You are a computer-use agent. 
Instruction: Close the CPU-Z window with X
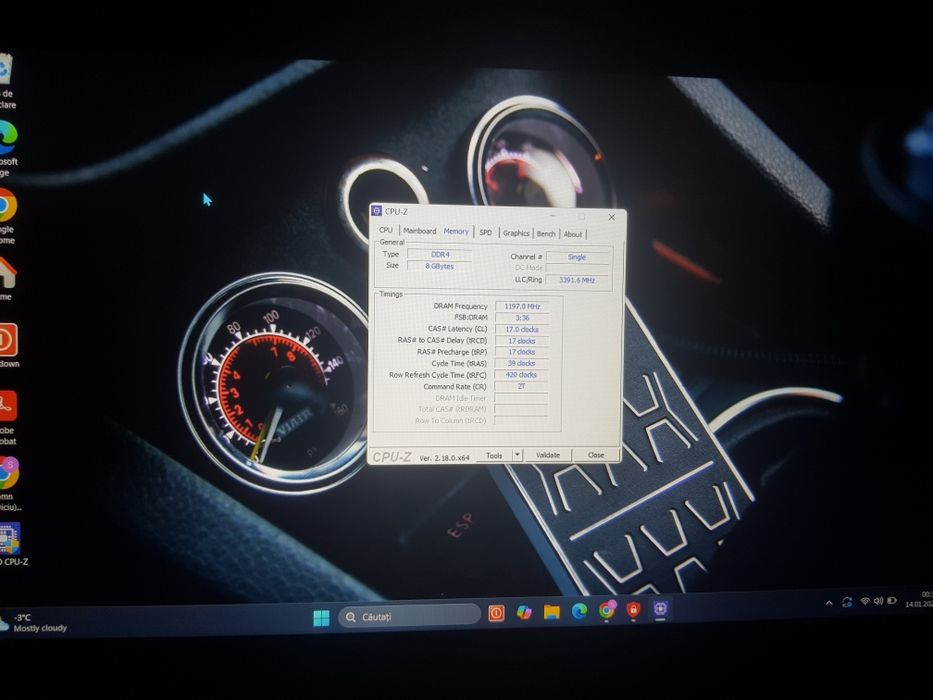pyautogui.click(x=612, y=217)
